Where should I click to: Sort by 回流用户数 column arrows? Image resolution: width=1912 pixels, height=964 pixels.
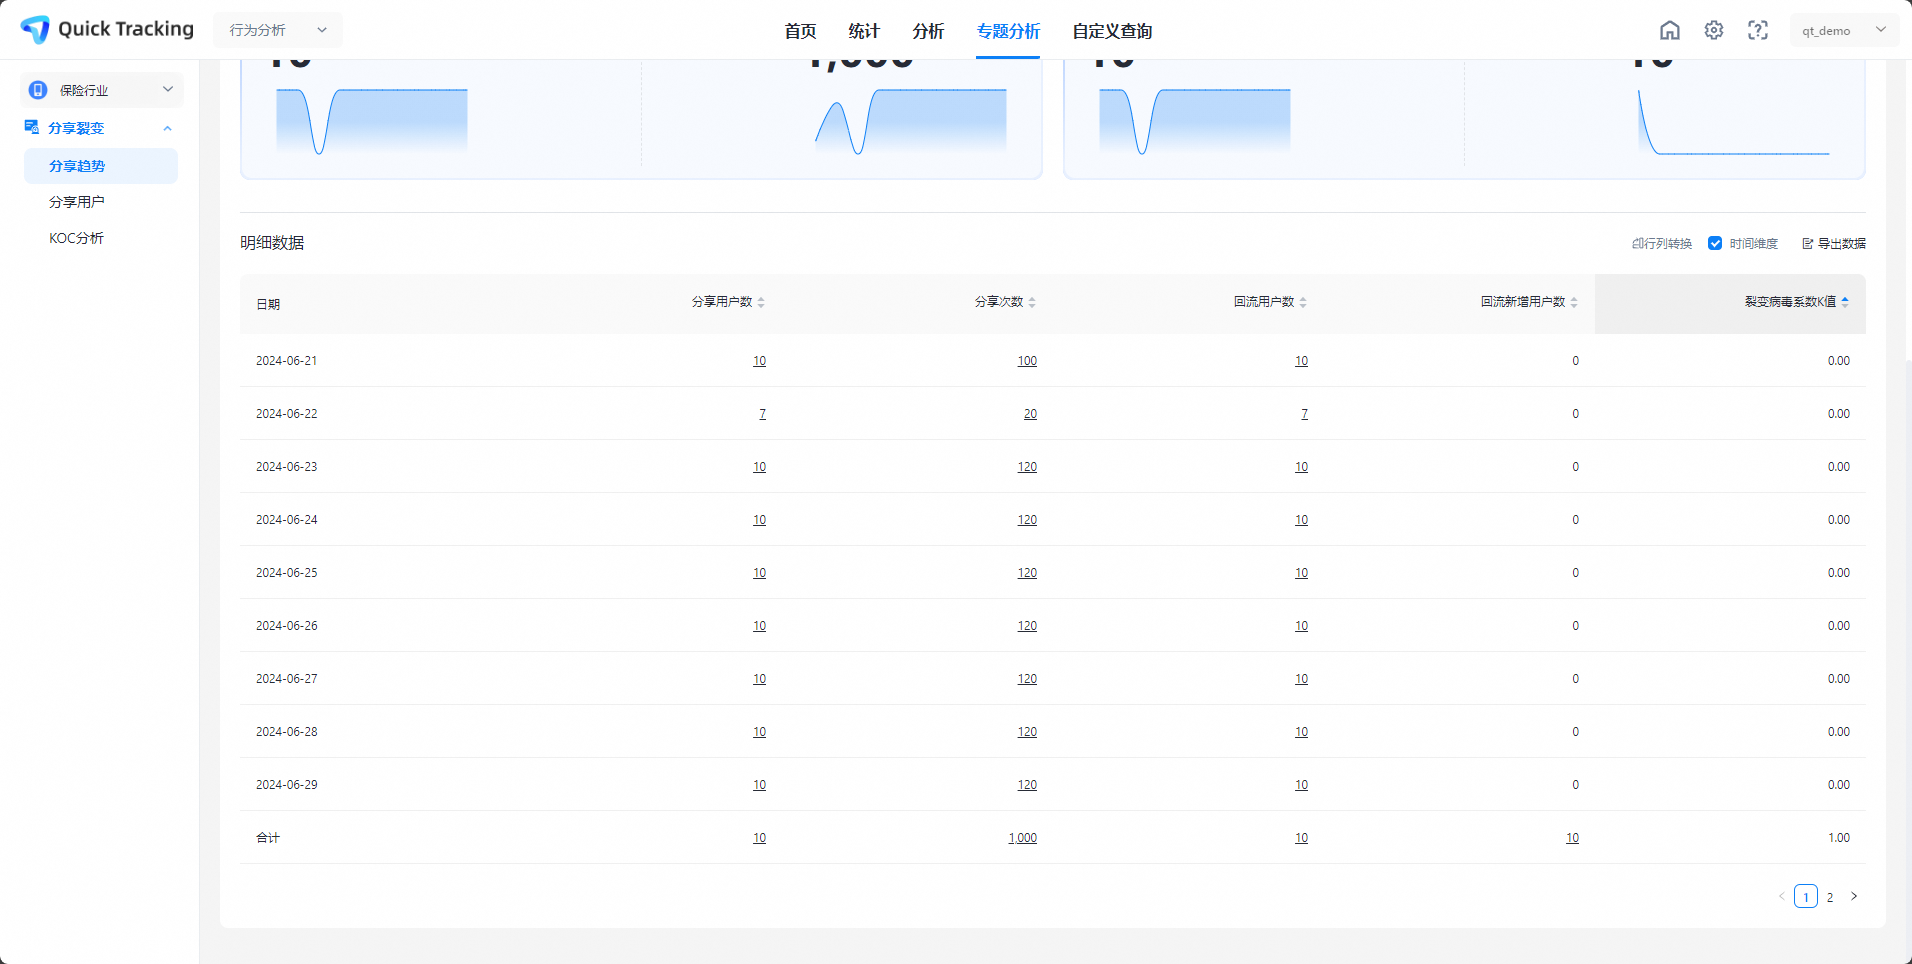[x=1303, y=302]
